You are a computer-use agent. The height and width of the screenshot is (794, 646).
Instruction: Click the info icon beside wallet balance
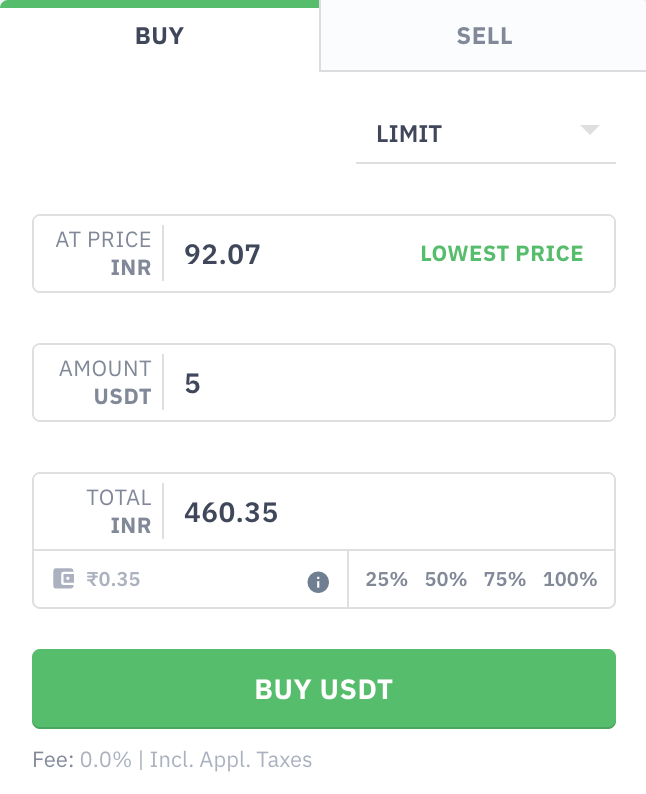pos(318,581)
